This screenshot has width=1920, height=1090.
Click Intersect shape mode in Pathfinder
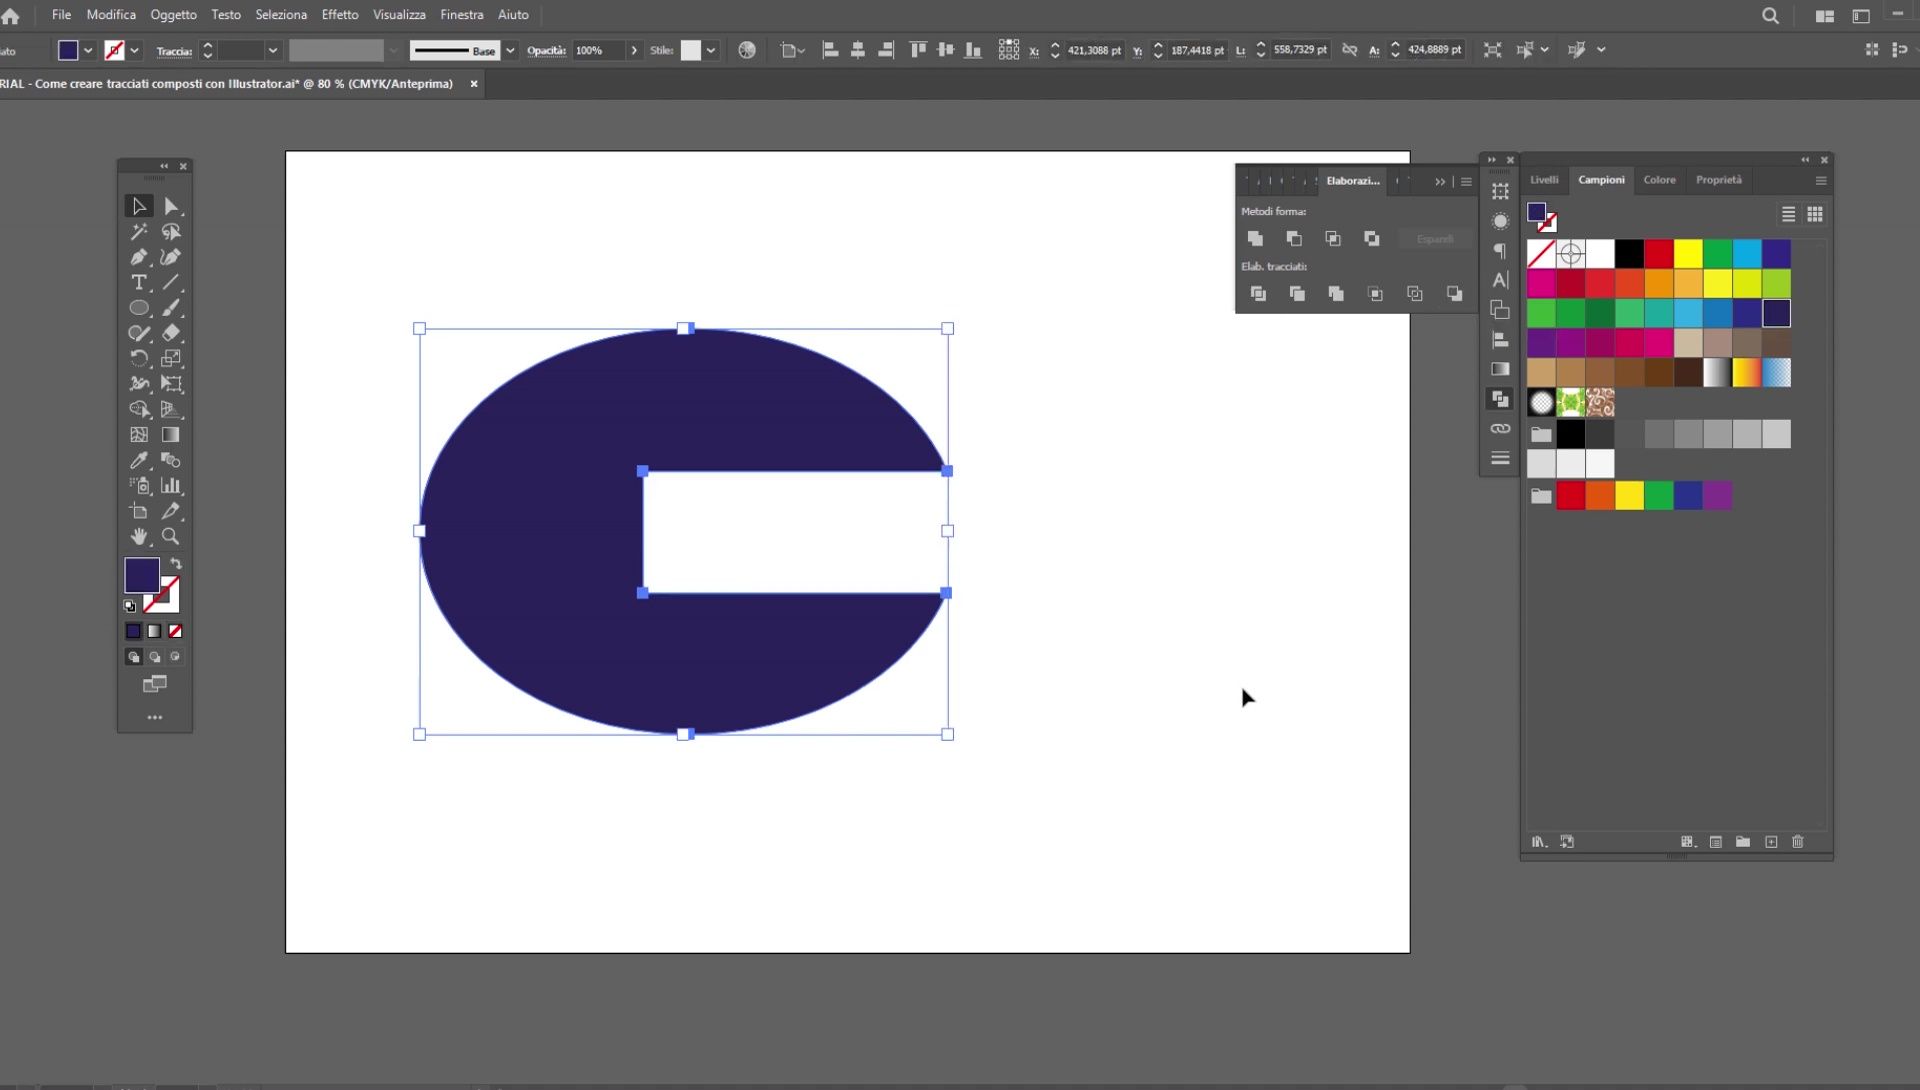pos(1333,239)
